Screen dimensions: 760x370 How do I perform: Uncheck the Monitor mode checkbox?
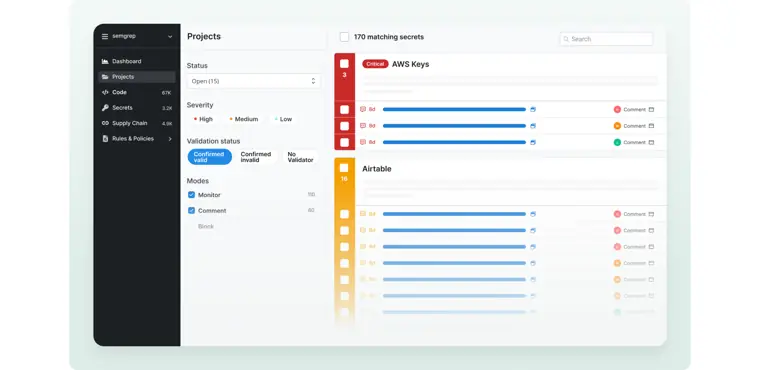pos(191,195)
